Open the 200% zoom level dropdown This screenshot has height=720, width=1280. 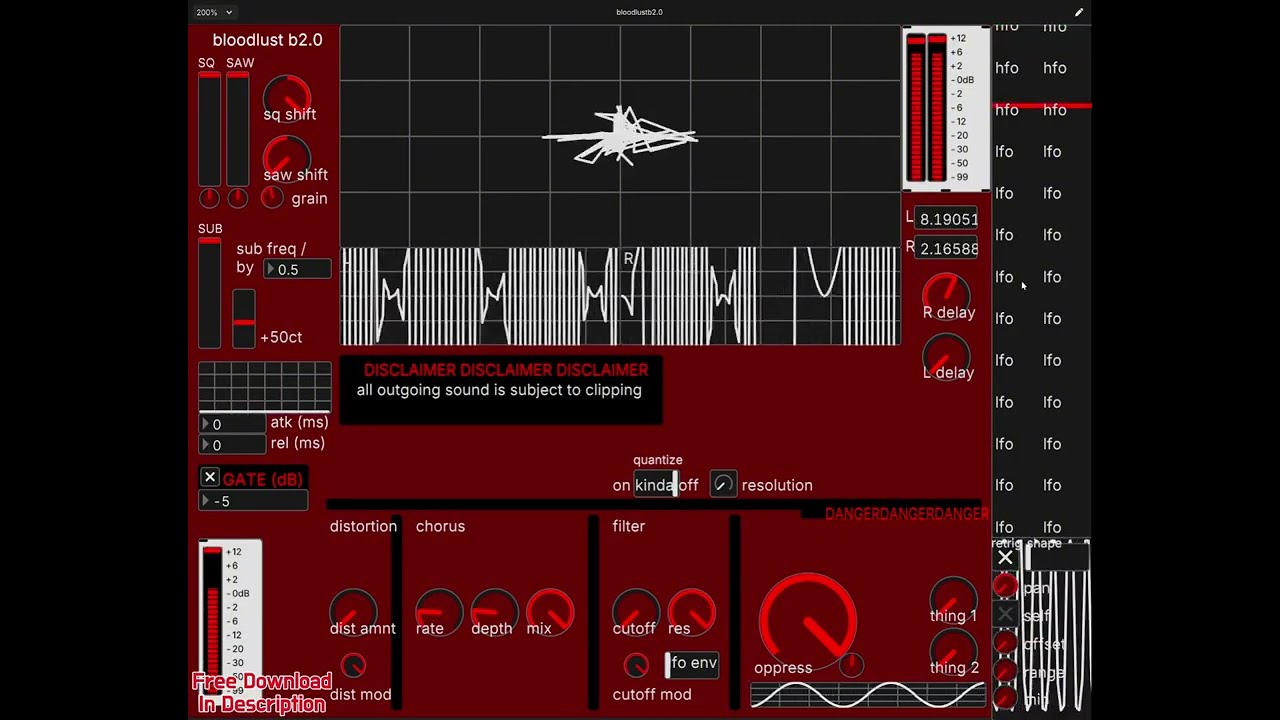214,12
